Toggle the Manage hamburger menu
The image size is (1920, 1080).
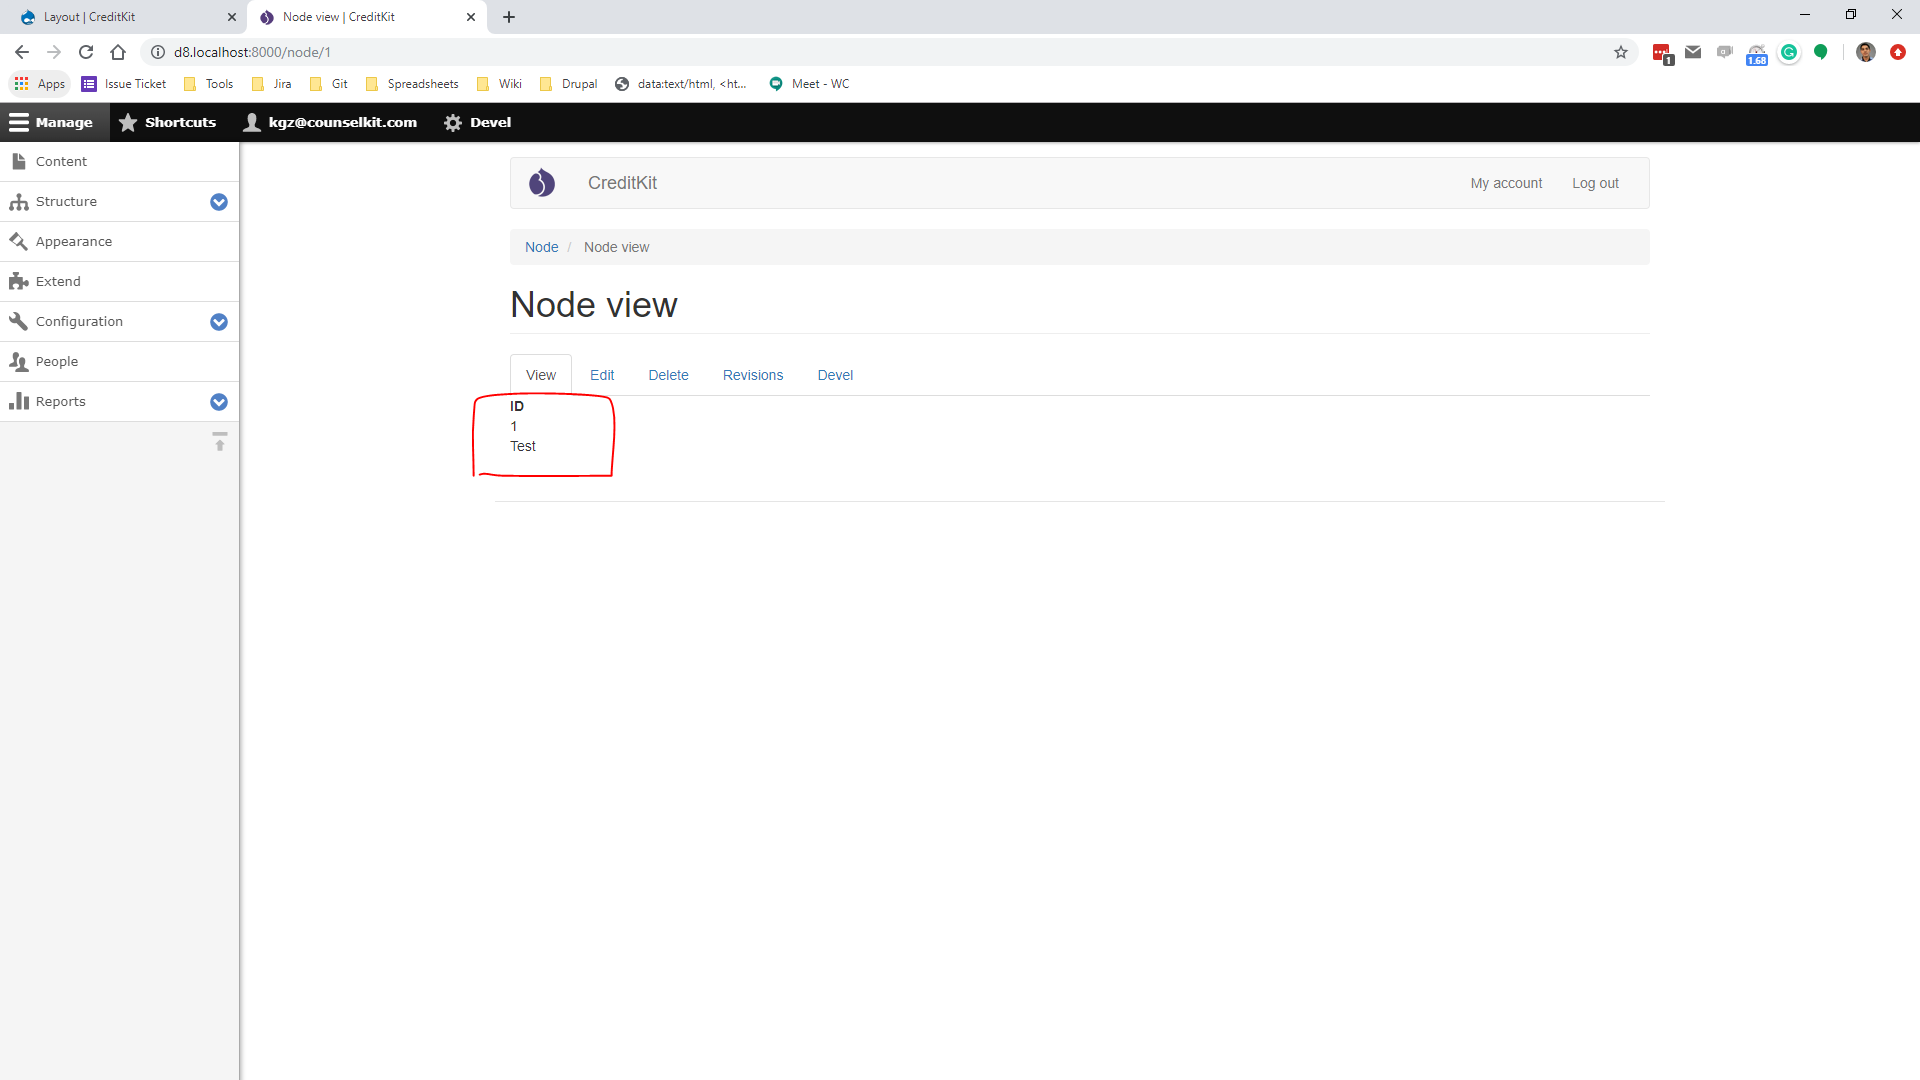(x=19, y=122)
